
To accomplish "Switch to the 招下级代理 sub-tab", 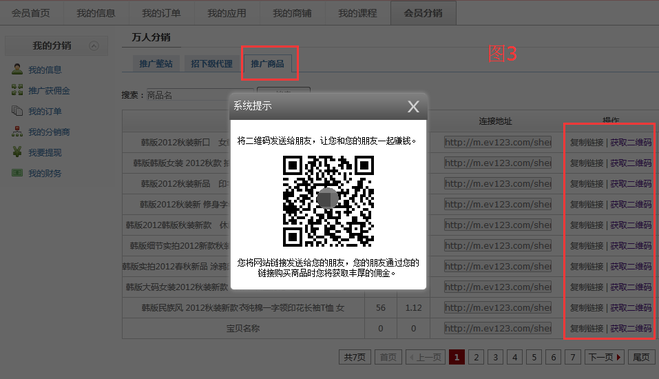I will pos(211,64).
